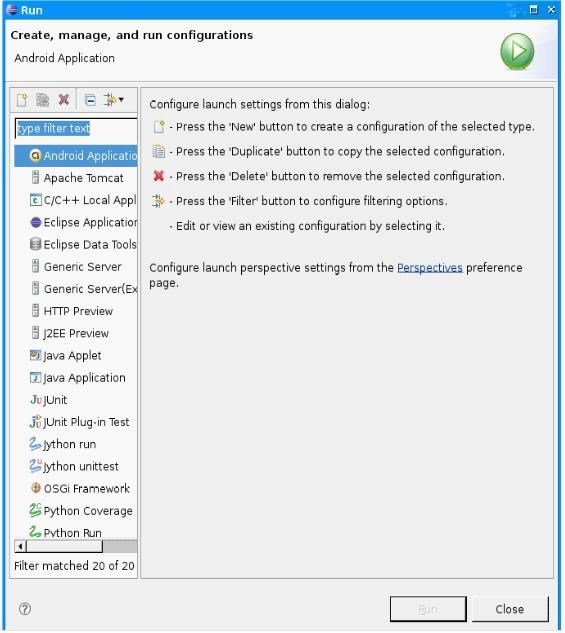Choose C/C++ Local Application entry

point(83,200)
